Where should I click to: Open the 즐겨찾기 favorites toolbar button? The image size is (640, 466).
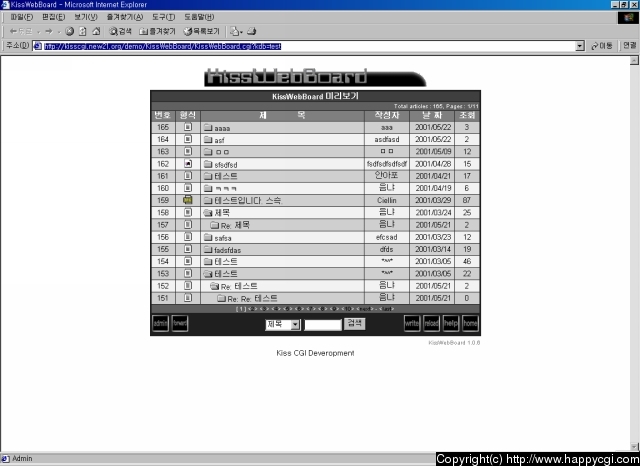(x=157, y=31)
